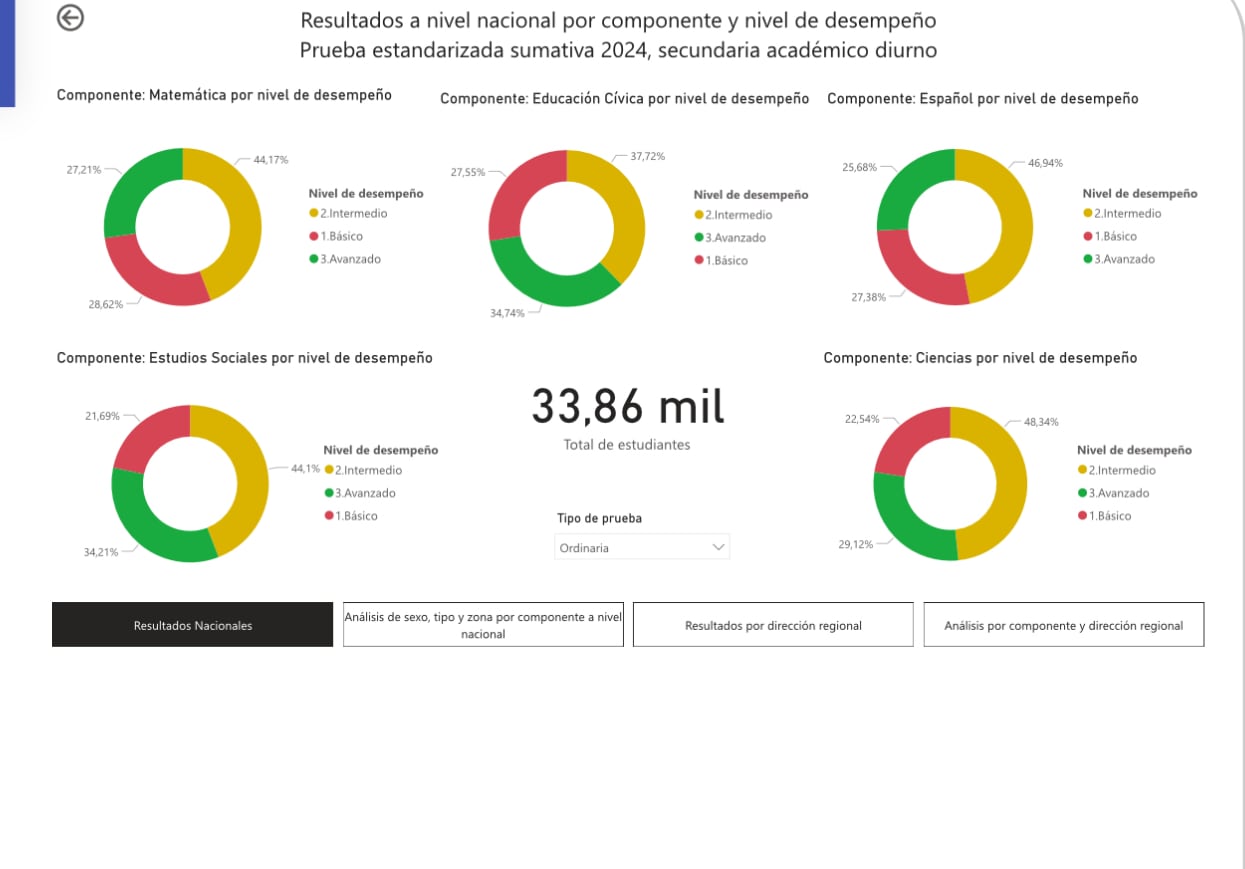Screen dimensions: 1245x869
Task: Click the Ordinaria dropdown chevron arrow
Action: click(717, 547)
